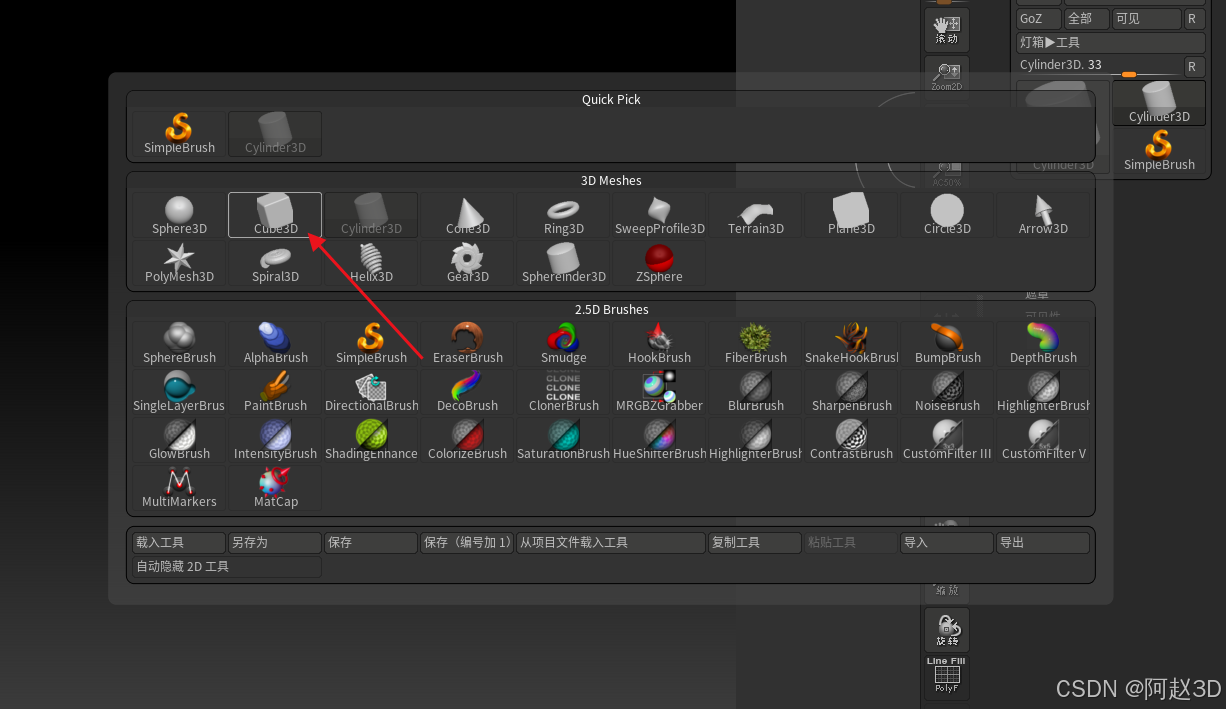Choose the DirectionalBrush tool
Screen dimensions: 1226x709
tap(371, 392)
